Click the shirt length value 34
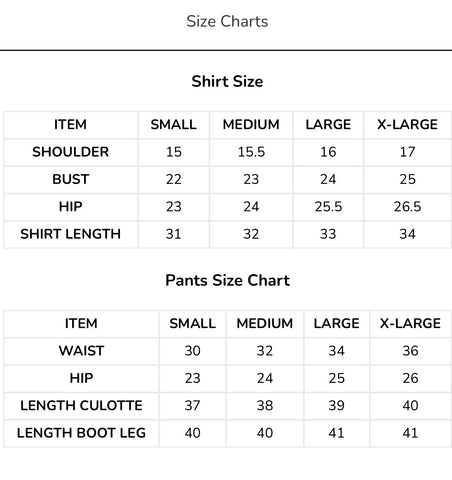Image resolution: width=452 pixels, height=480 pixels. (x=407, y=234)
